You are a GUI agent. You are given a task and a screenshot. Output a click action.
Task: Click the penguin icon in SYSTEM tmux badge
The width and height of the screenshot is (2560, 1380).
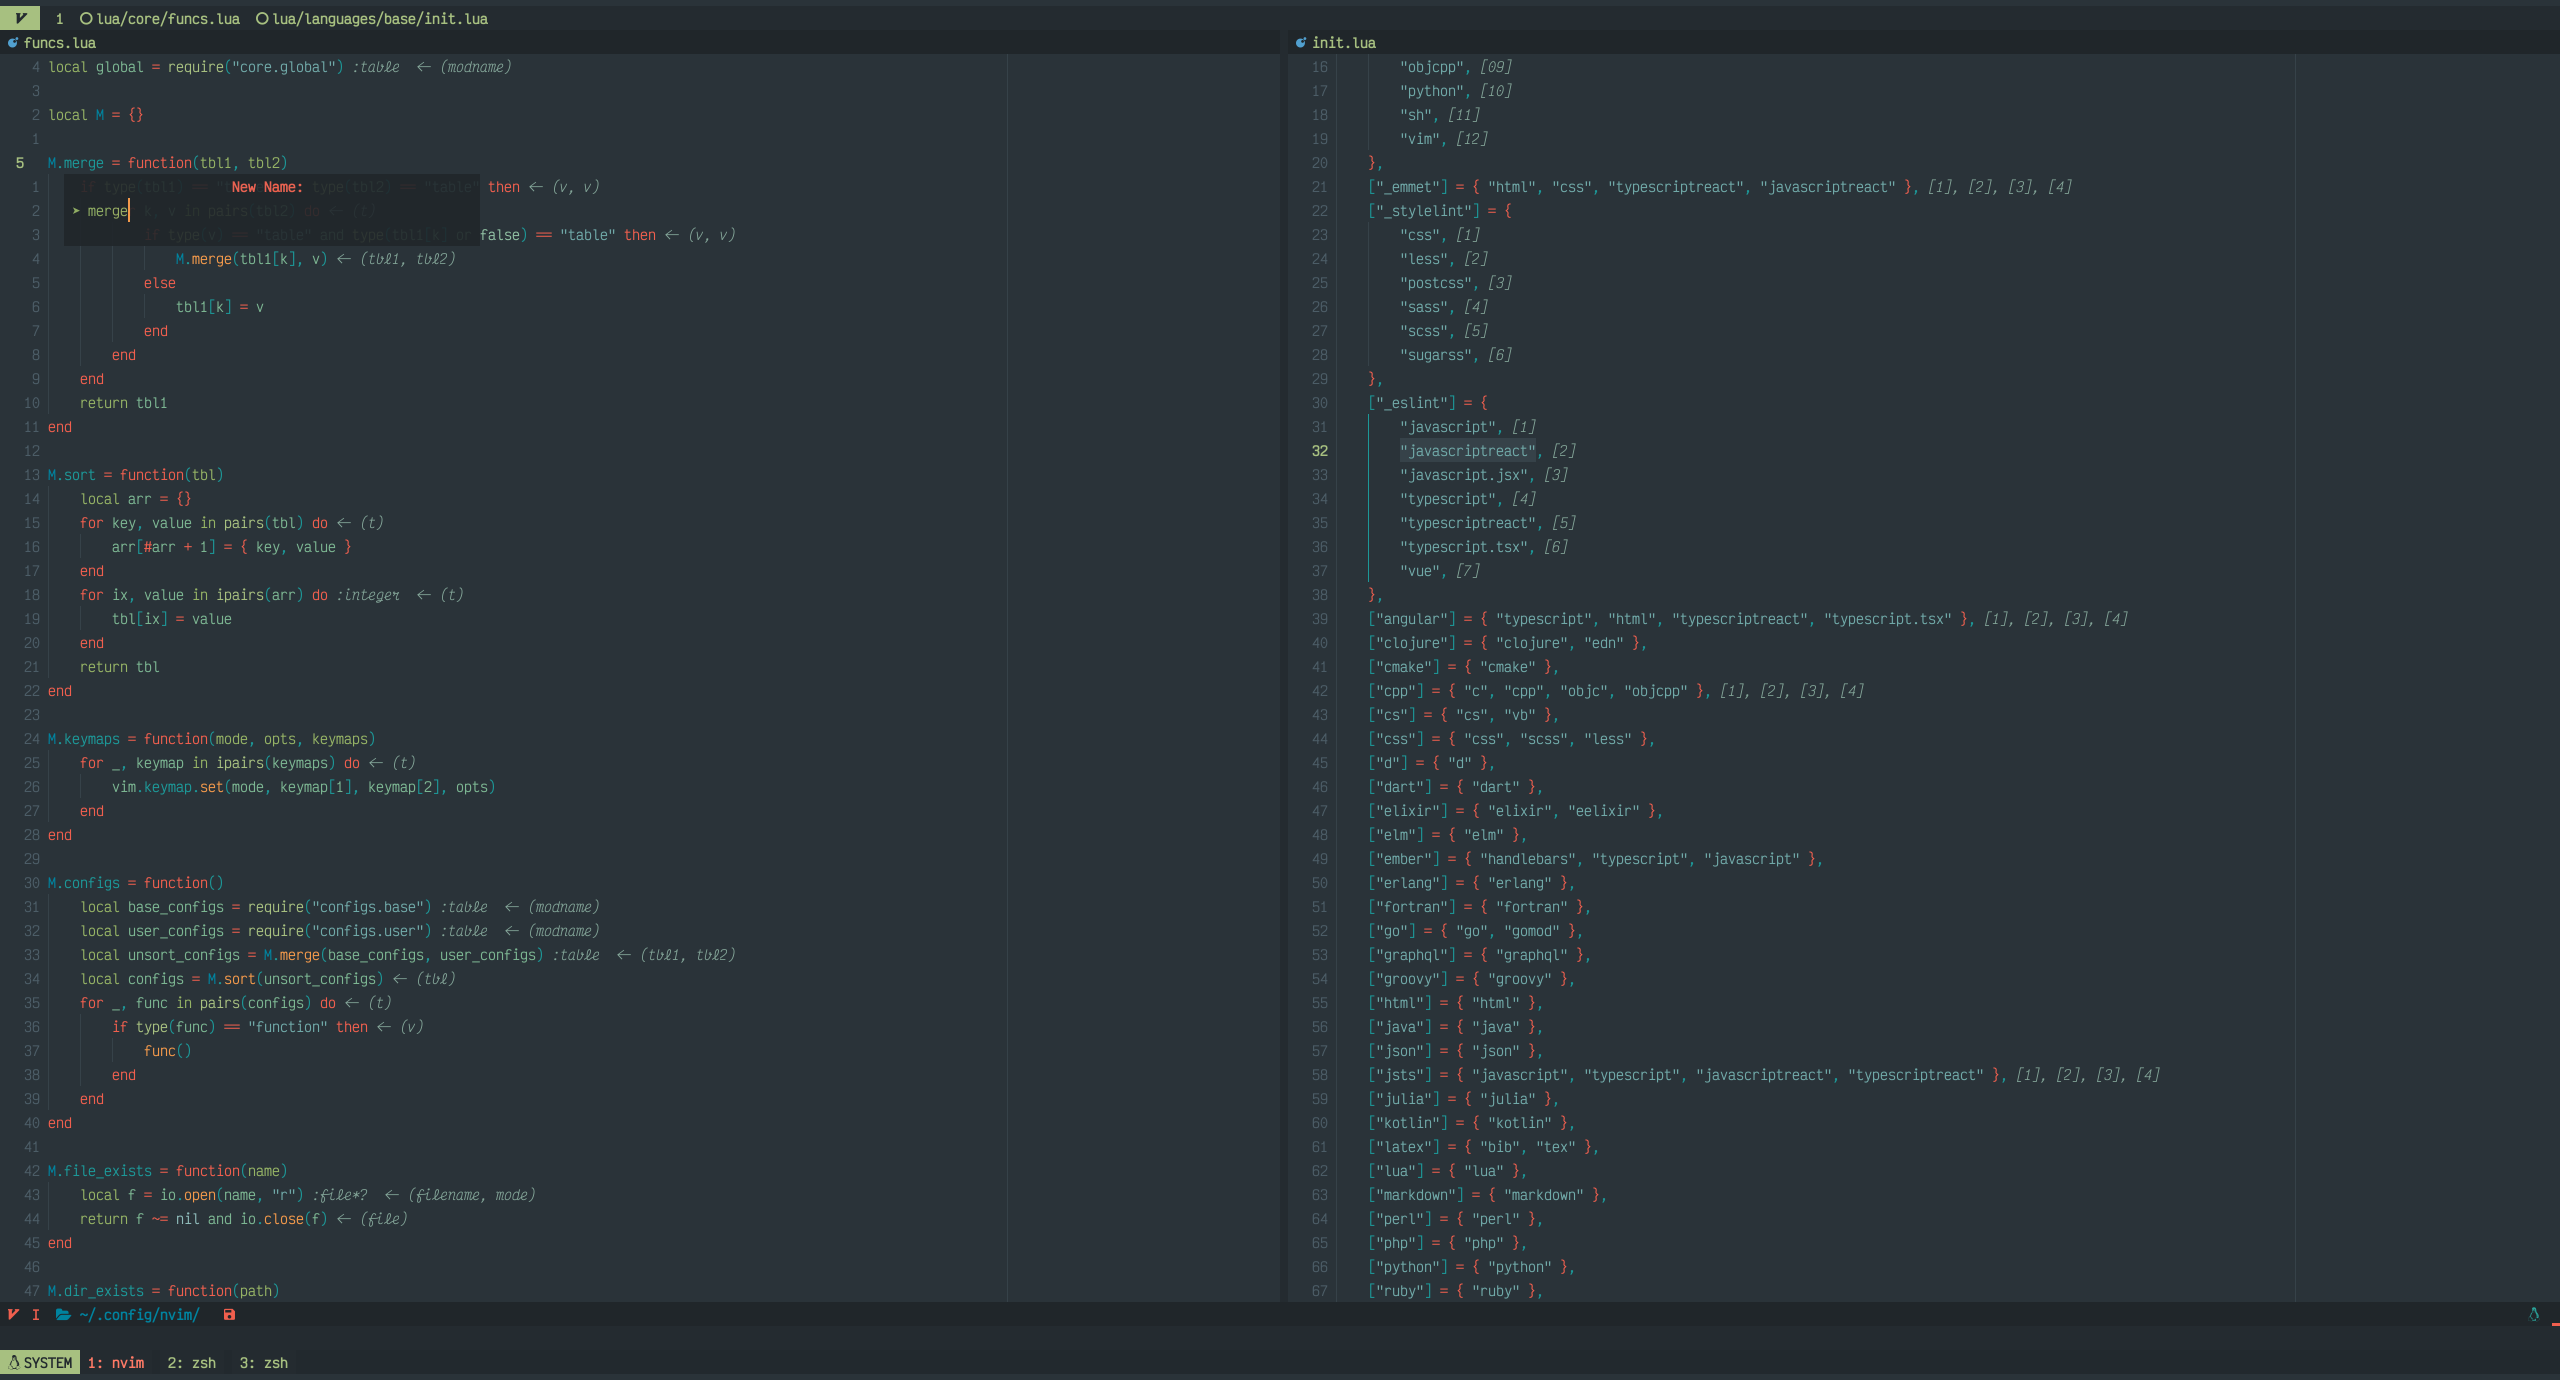point(14,1363)
